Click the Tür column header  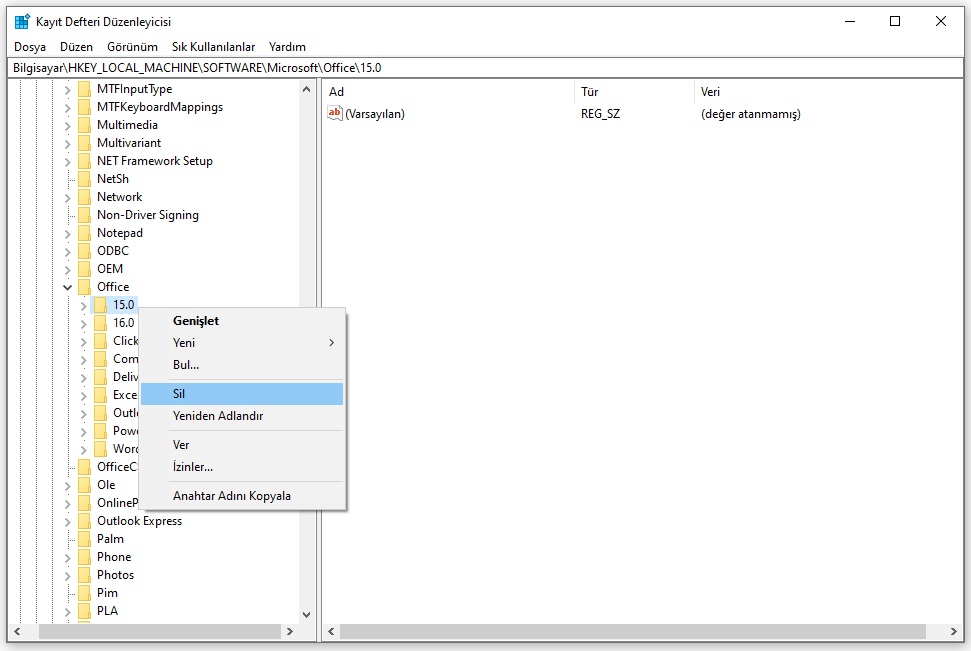tap(590, 92)
